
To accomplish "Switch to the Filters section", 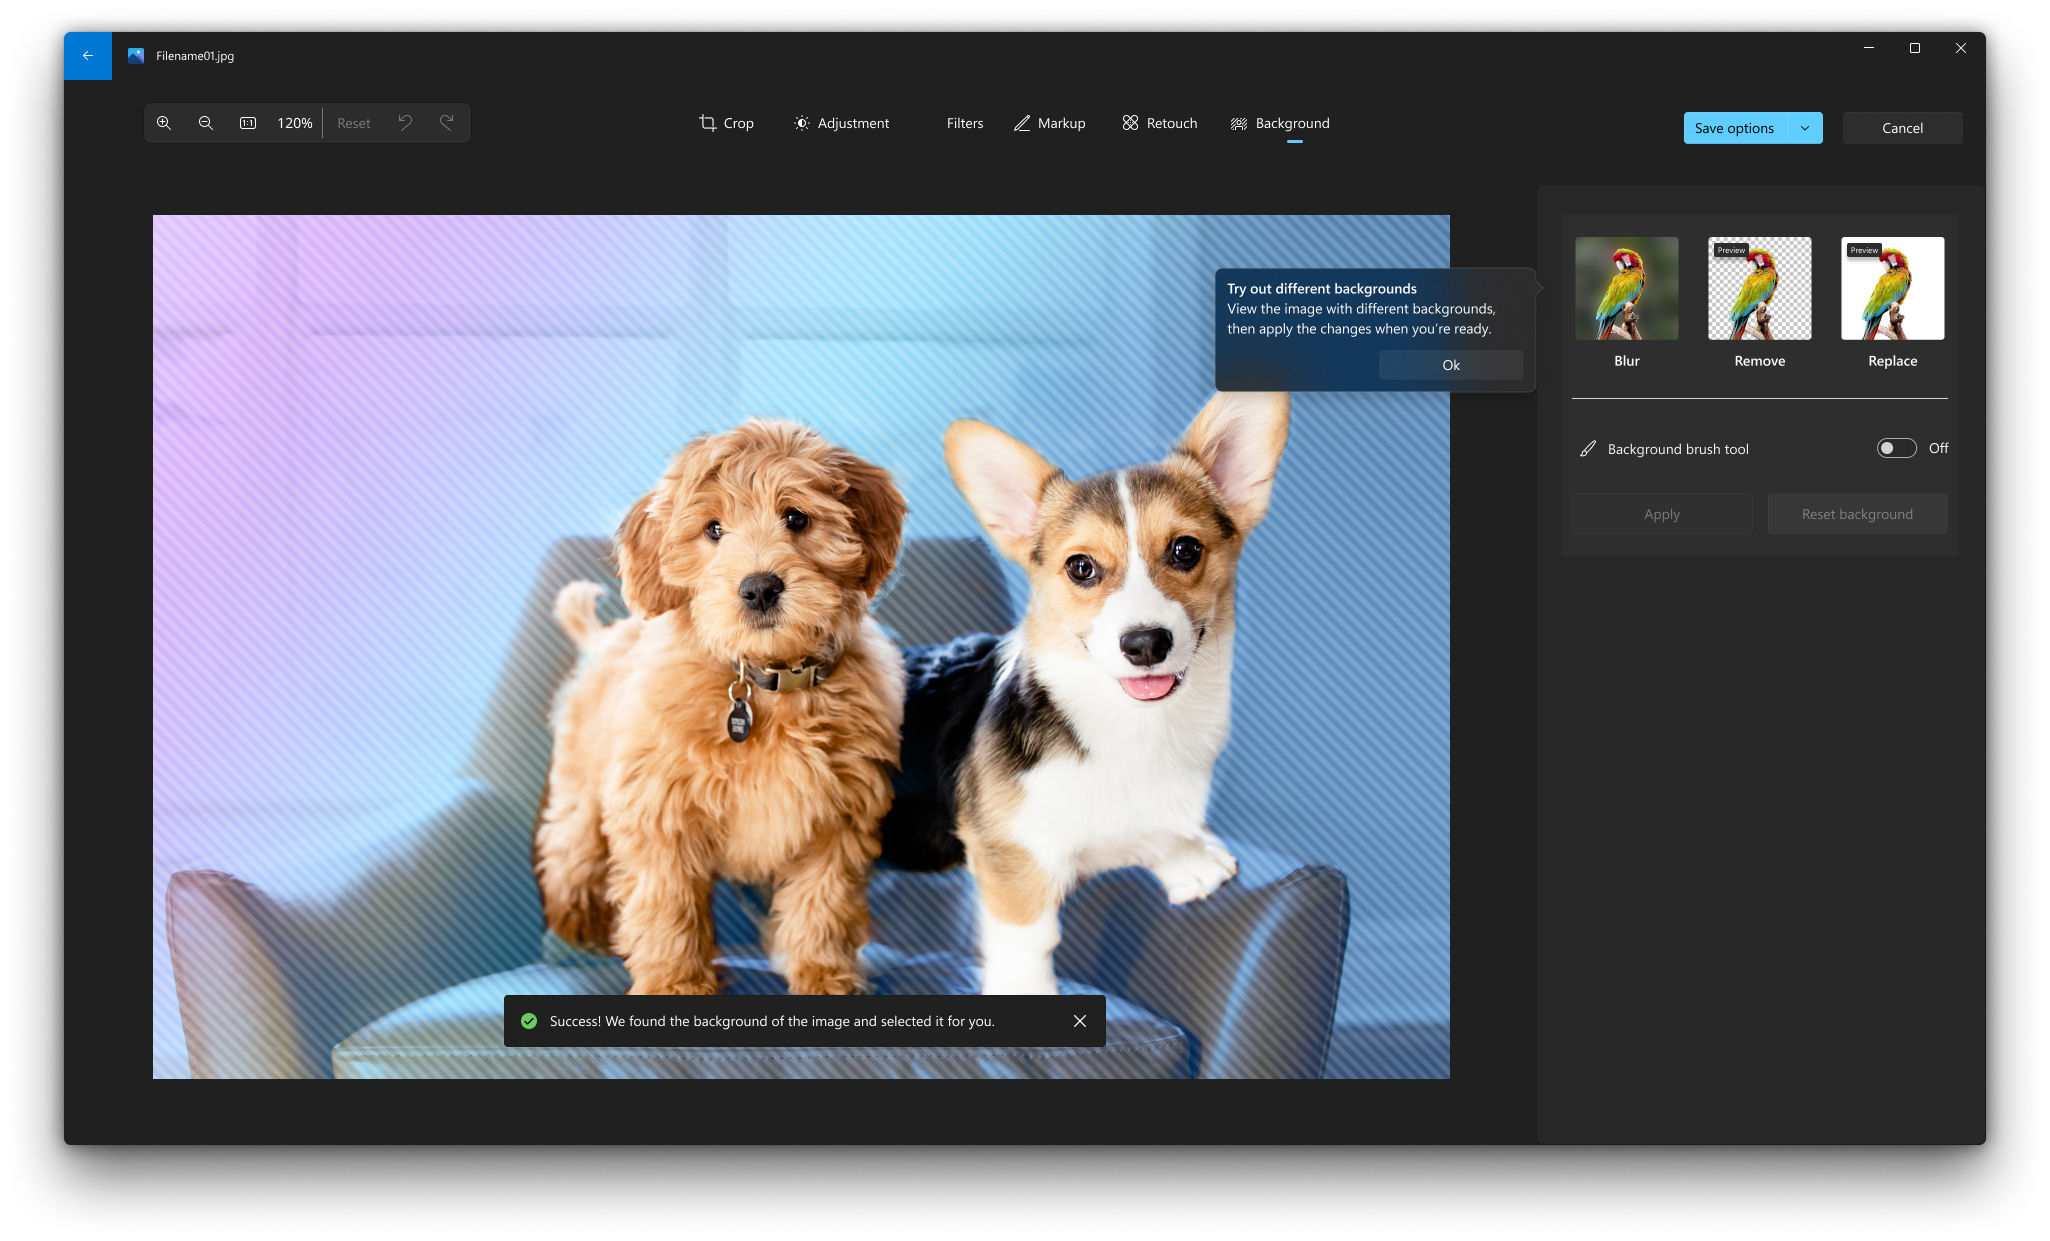I will click(964, 123).
